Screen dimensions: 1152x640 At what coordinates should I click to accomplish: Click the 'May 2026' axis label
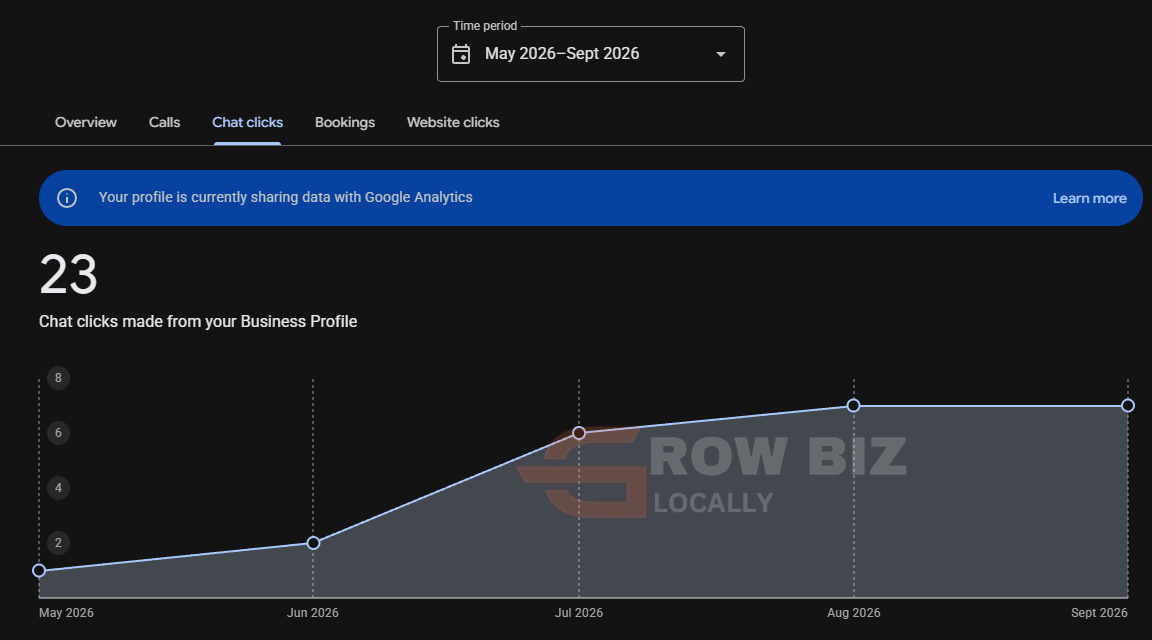66,613
